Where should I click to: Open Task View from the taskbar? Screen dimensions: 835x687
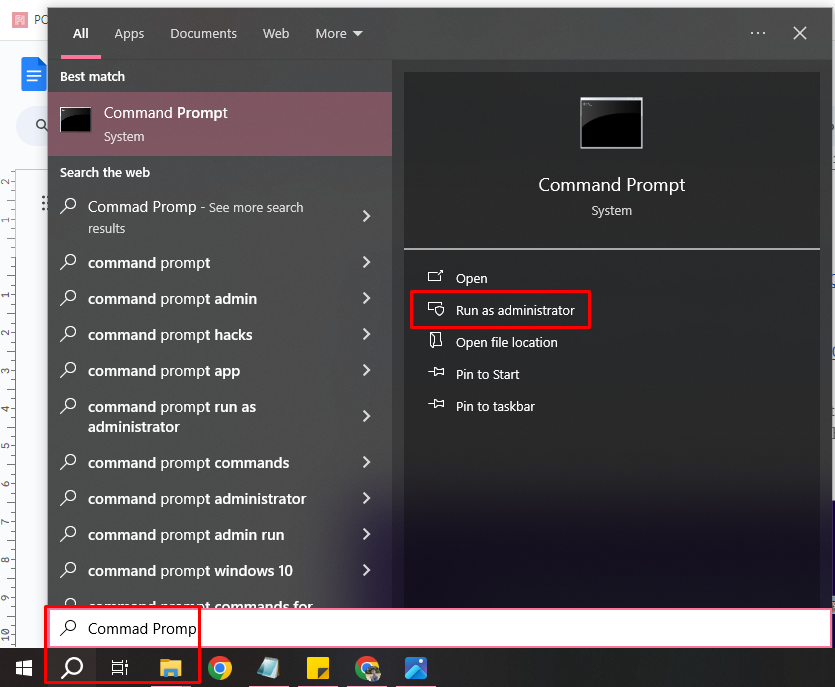tap(120, 668)
